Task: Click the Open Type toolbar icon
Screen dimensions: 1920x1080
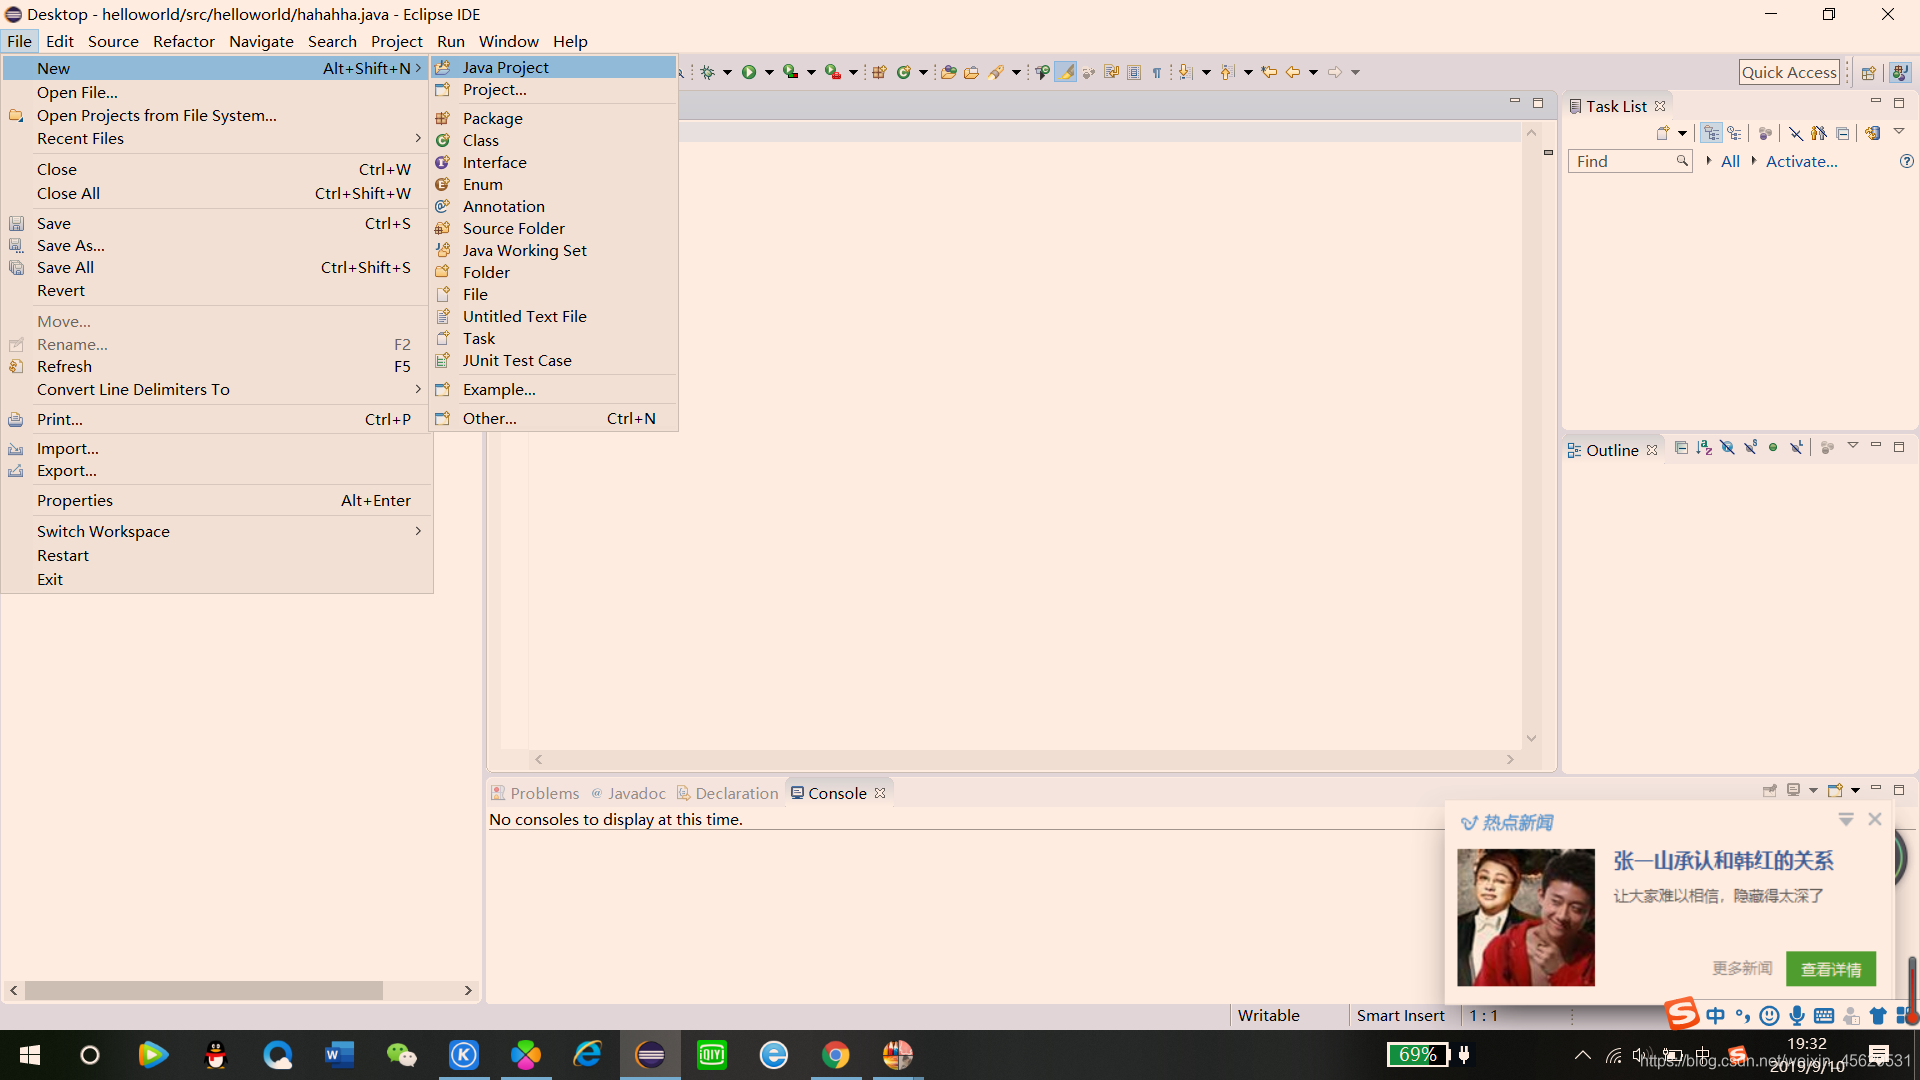Action: [948, 72]
